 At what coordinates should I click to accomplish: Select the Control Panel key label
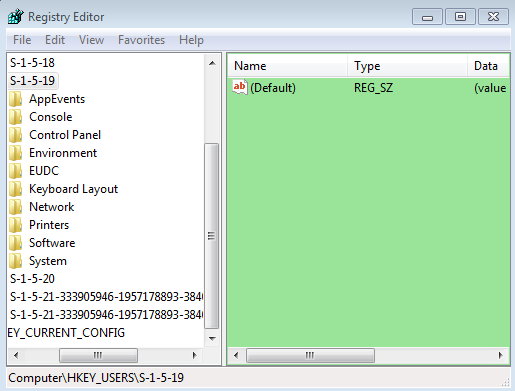click(65, 135)
